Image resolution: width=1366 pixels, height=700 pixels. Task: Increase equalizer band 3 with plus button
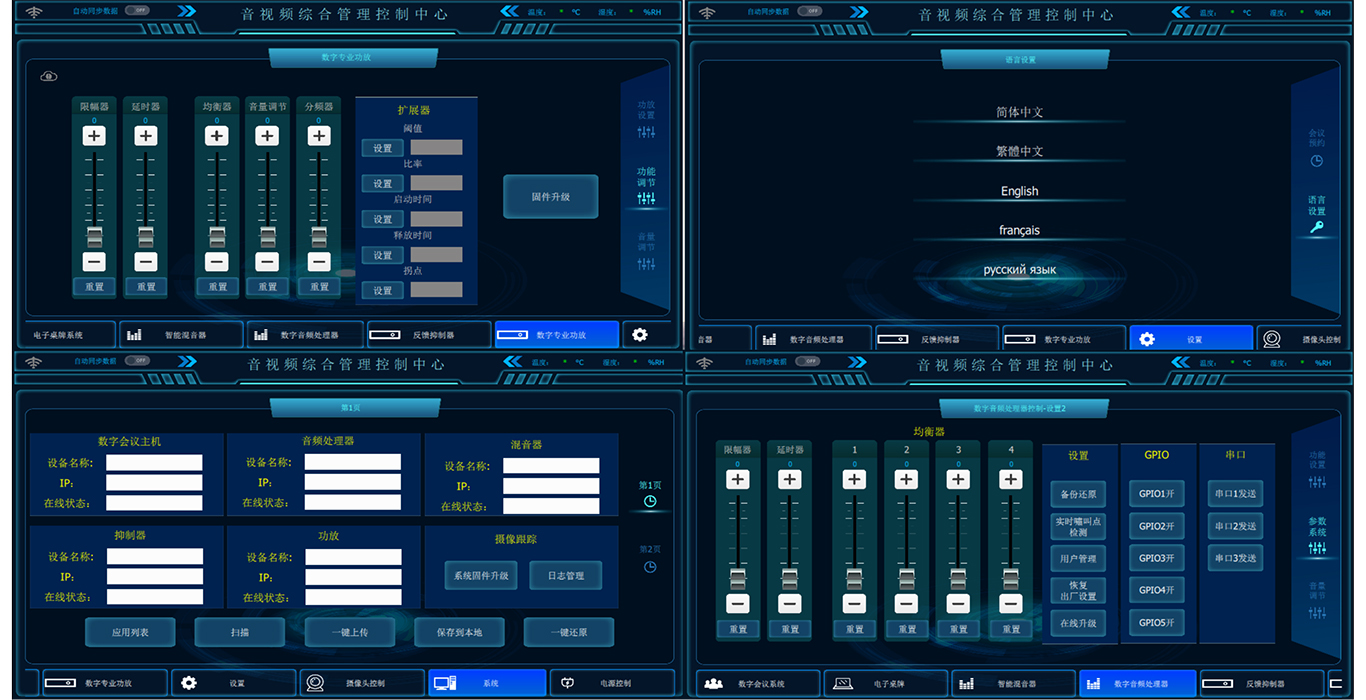coord(958,480)
